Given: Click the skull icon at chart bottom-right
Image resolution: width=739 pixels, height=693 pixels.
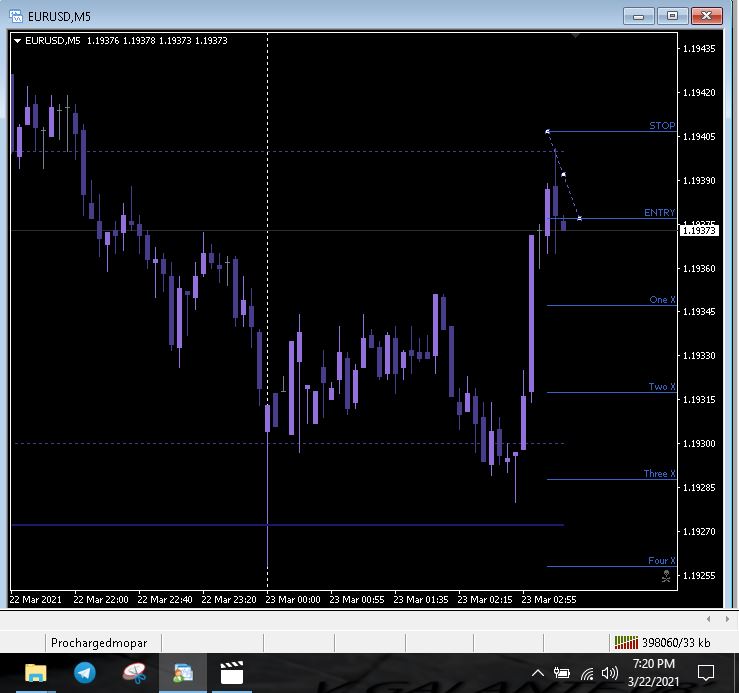Looking at the screenshot, I should click(666, 576).
